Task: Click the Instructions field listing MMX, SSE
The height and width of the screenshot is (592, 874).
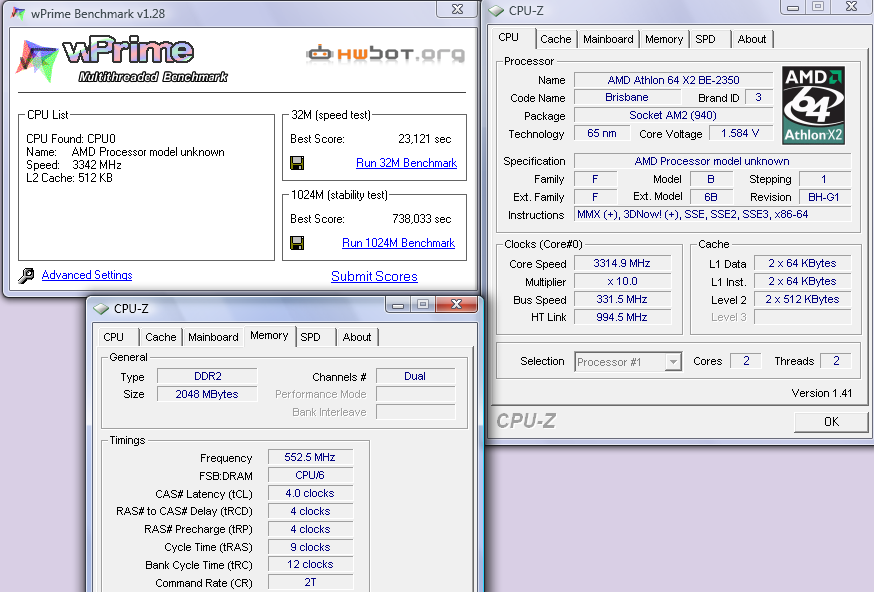Action: click(x=712, y=215)
